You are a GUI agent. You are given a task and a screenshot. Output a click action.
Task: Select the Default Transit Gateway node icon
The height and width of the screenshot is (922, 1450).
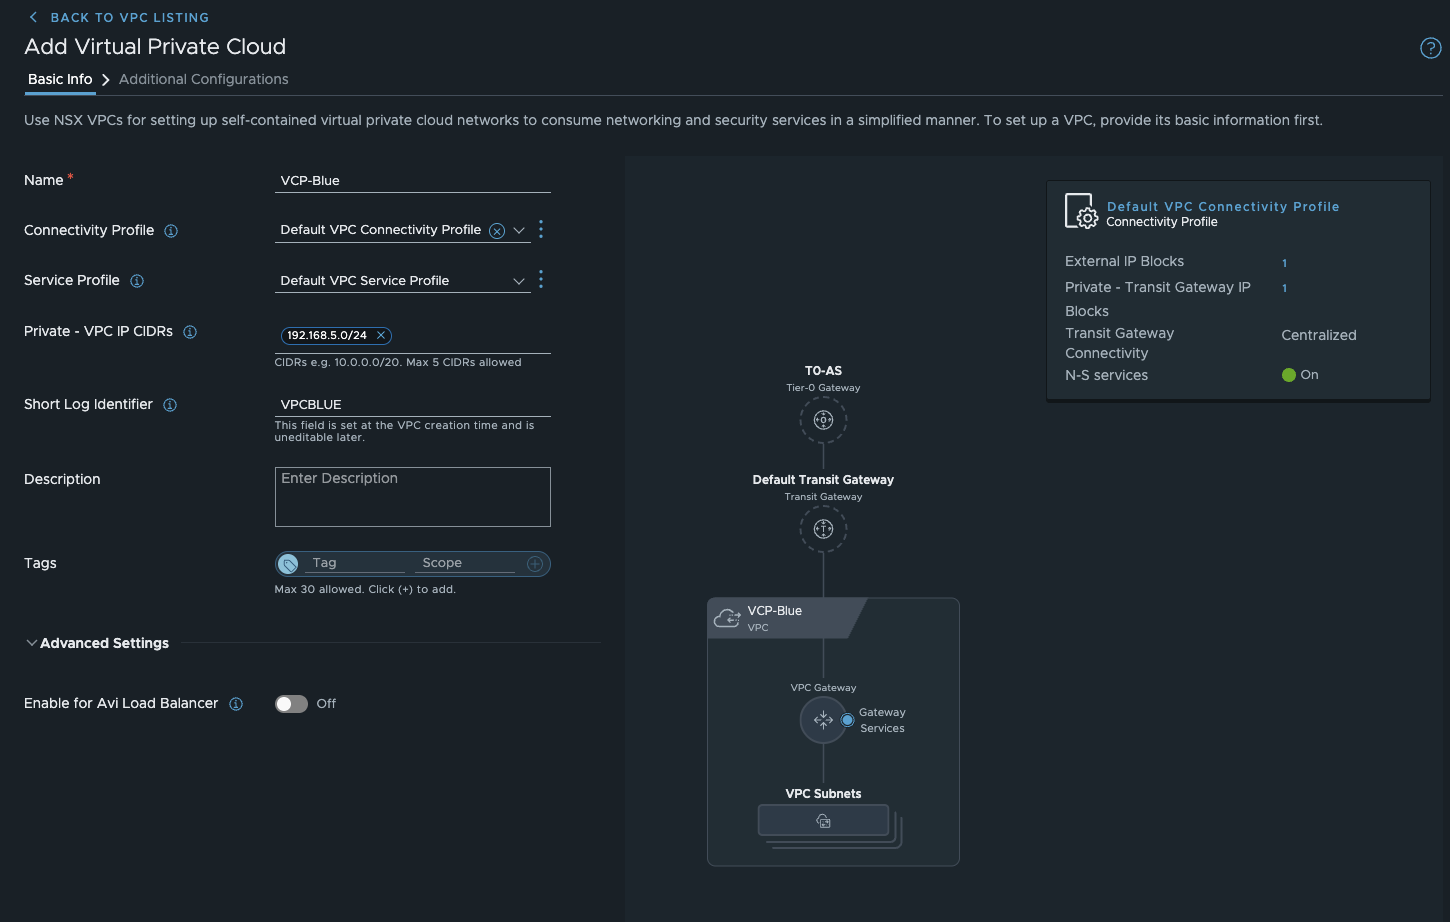click(x=823, y=529)
